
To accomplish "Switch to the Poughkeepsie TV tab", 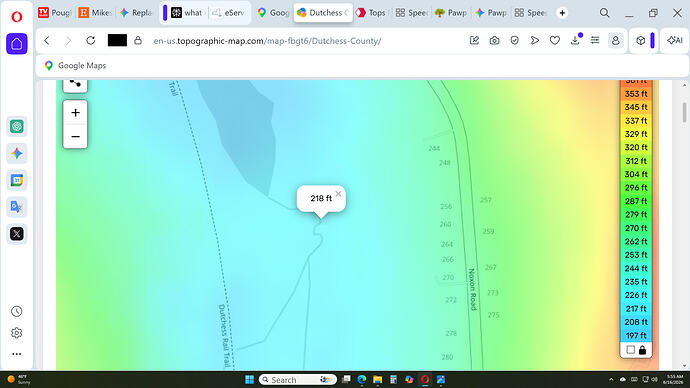I will tap(55, 13).
